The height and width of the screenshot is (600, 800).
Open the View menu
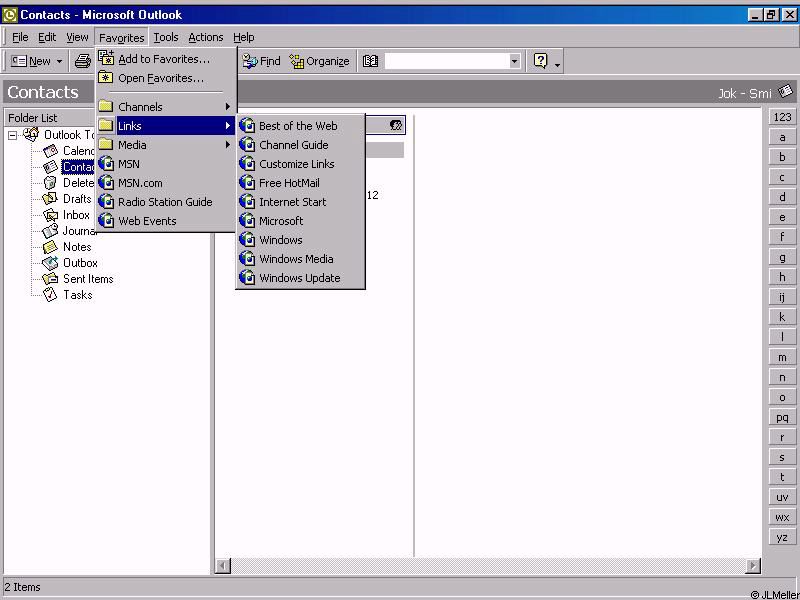(x=77, y=37)
